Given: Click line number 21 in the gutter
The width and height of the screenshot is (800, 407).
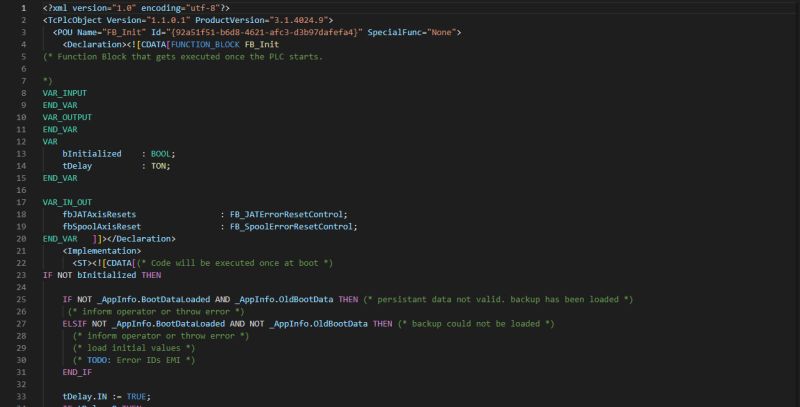Looking at the screenshot, I should [21, 251].
